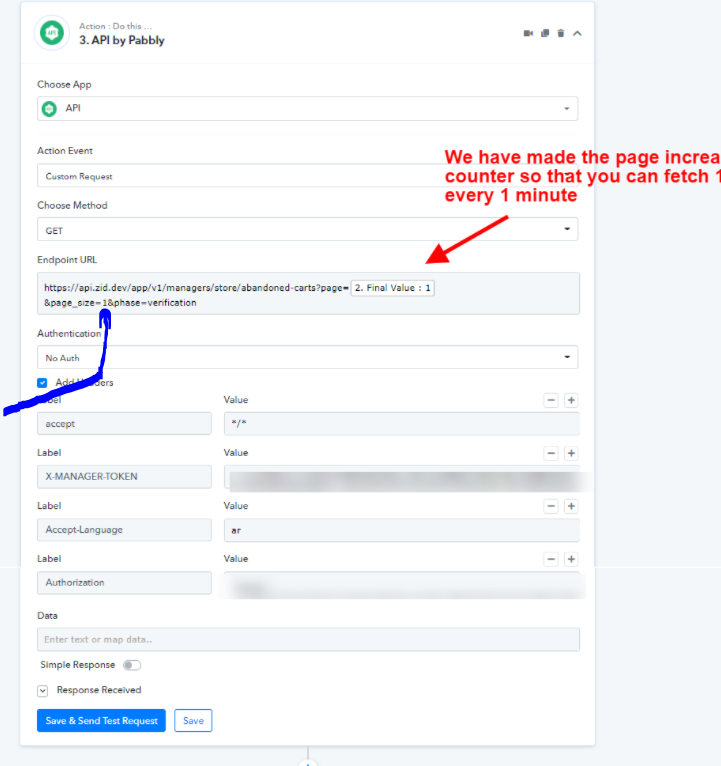Click the API icon in Choose App field
This screenshot has height=766, width=721.
[49, 108]
